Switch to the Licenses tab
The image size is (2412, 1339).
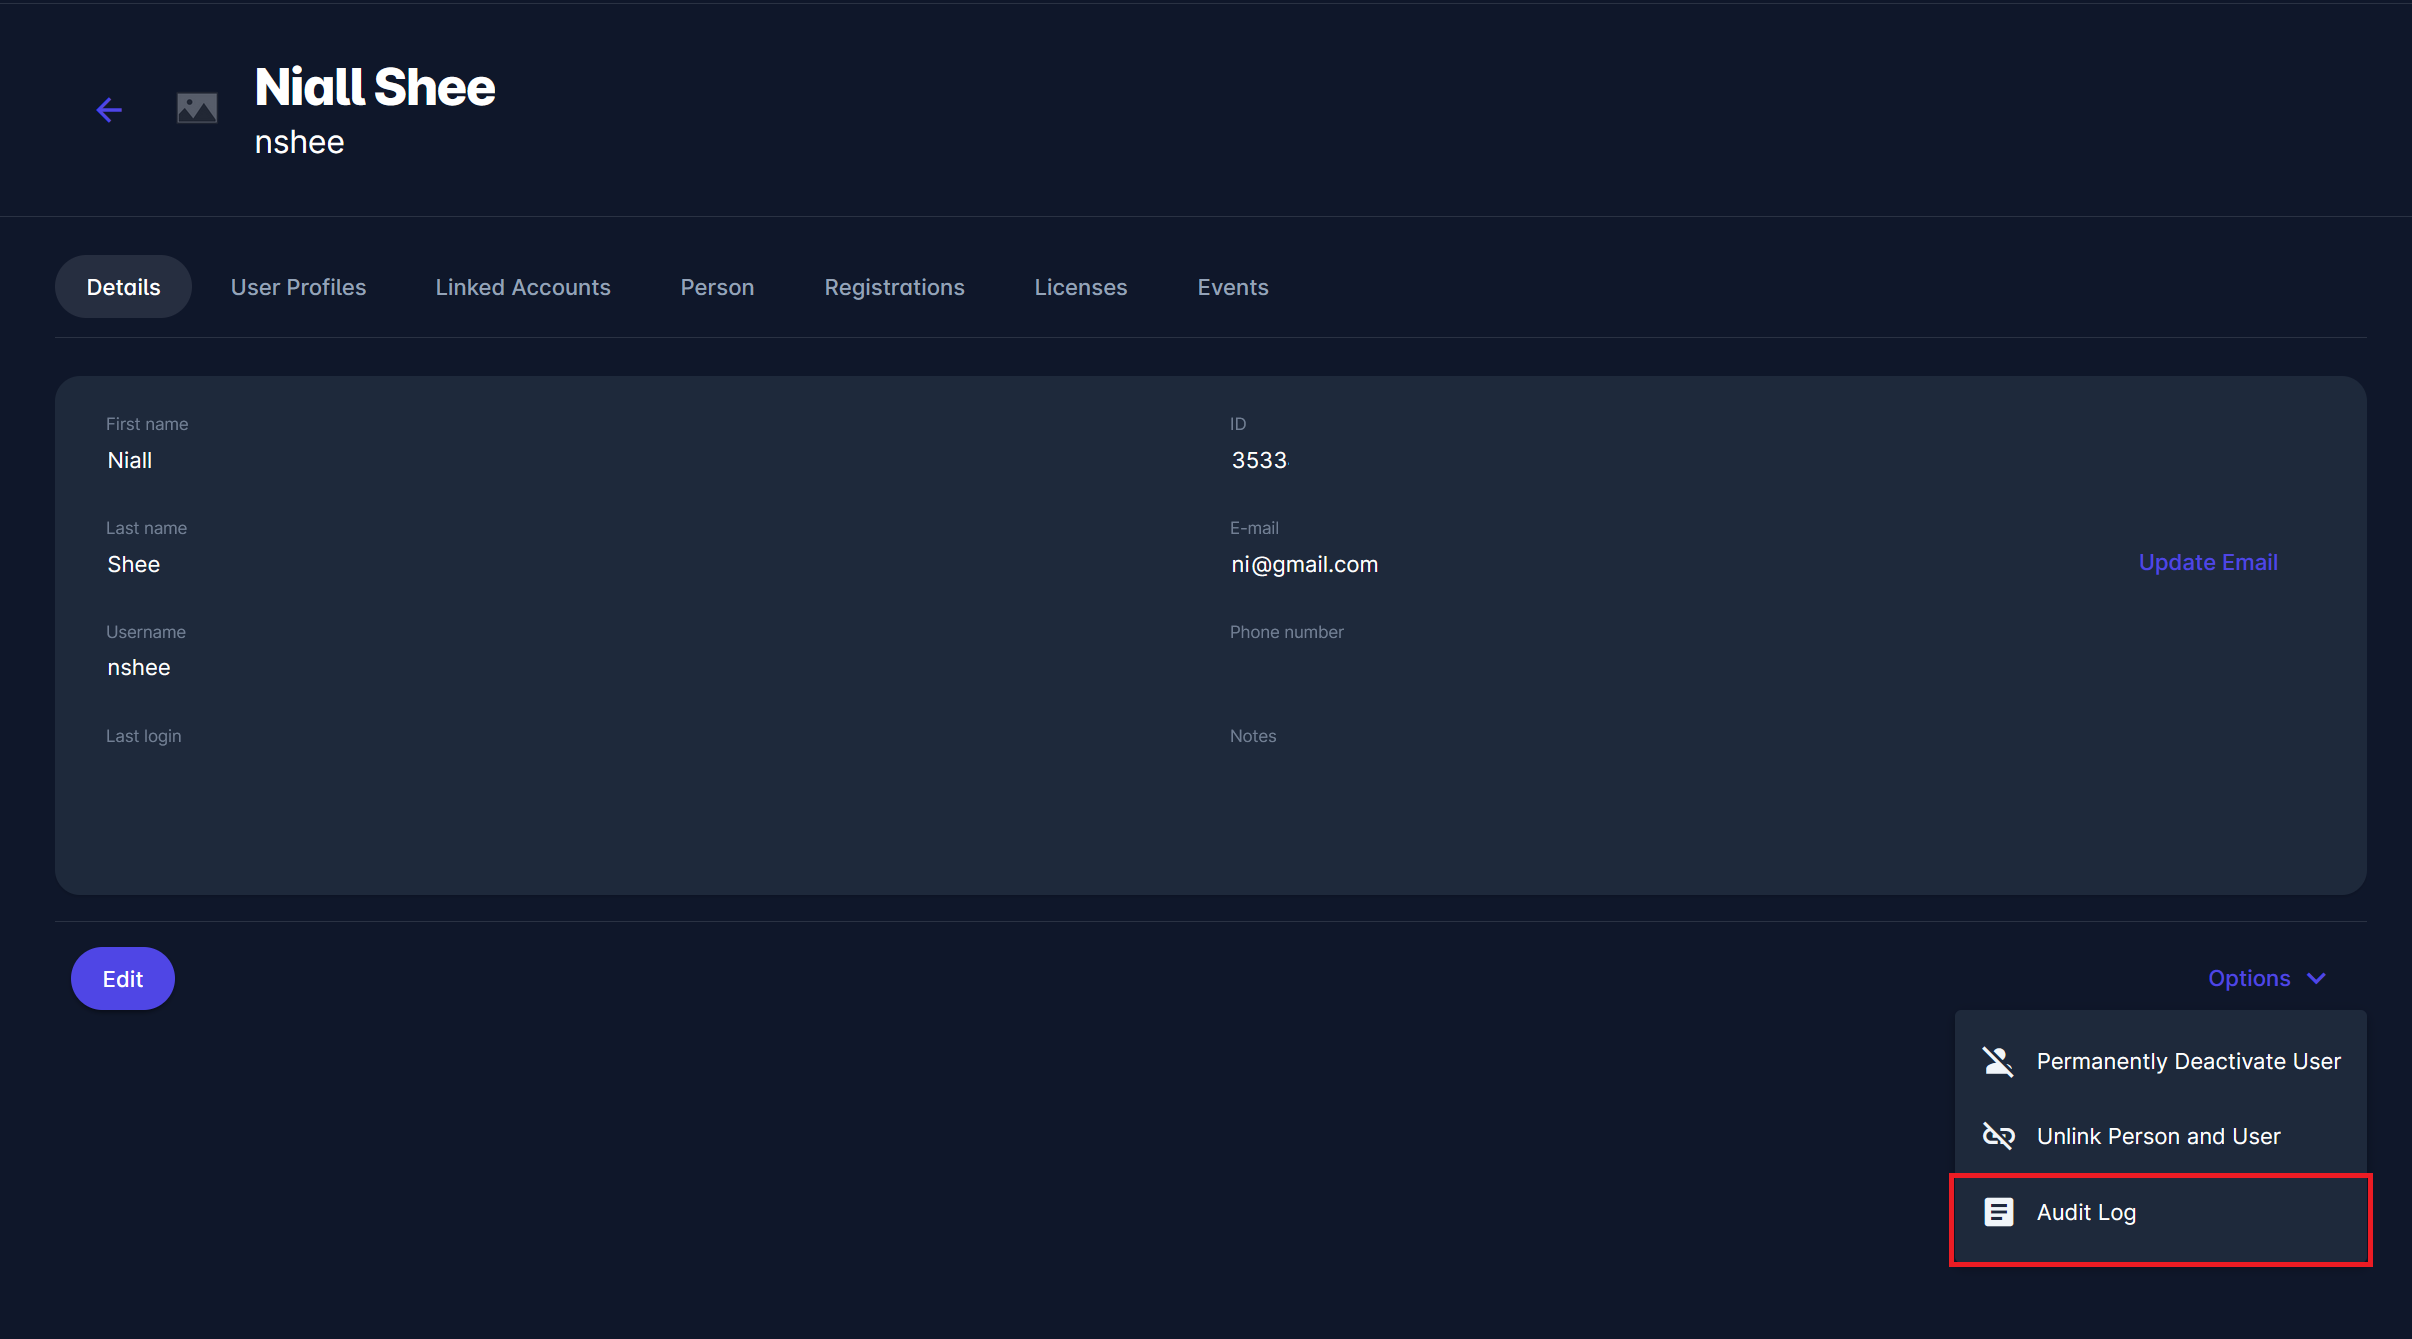(x=1080, y=287)
